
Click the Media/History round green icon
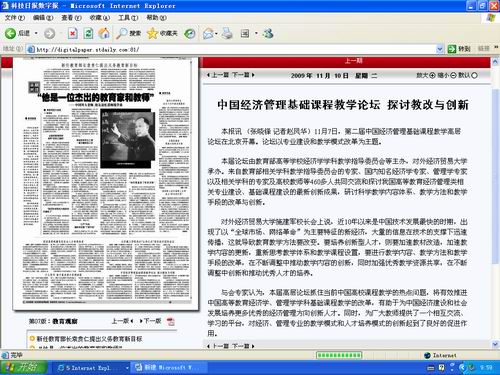pos(190,33)
